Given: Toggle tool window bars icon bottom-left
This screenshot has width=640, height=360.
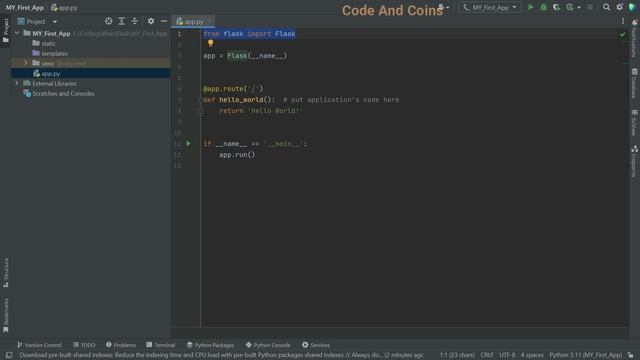Looking at the screenshot, I should pyautogui.click(x=9, y=355).
